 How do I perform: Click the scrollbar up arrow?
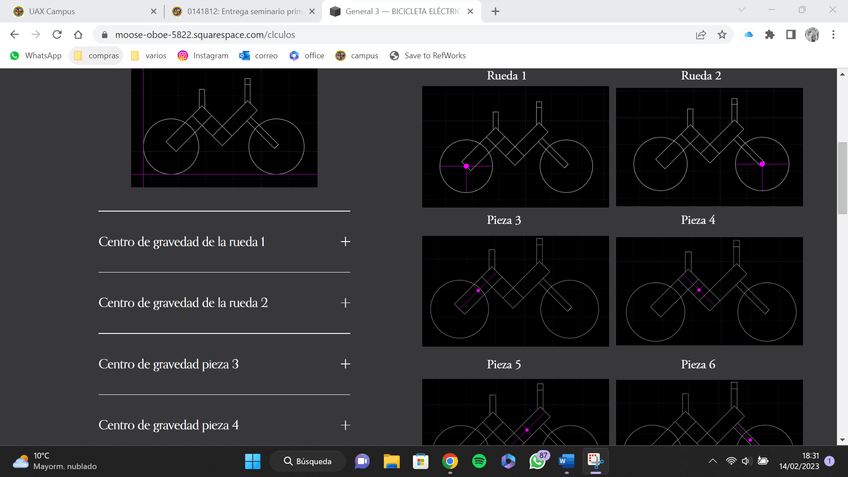point(843,74)
